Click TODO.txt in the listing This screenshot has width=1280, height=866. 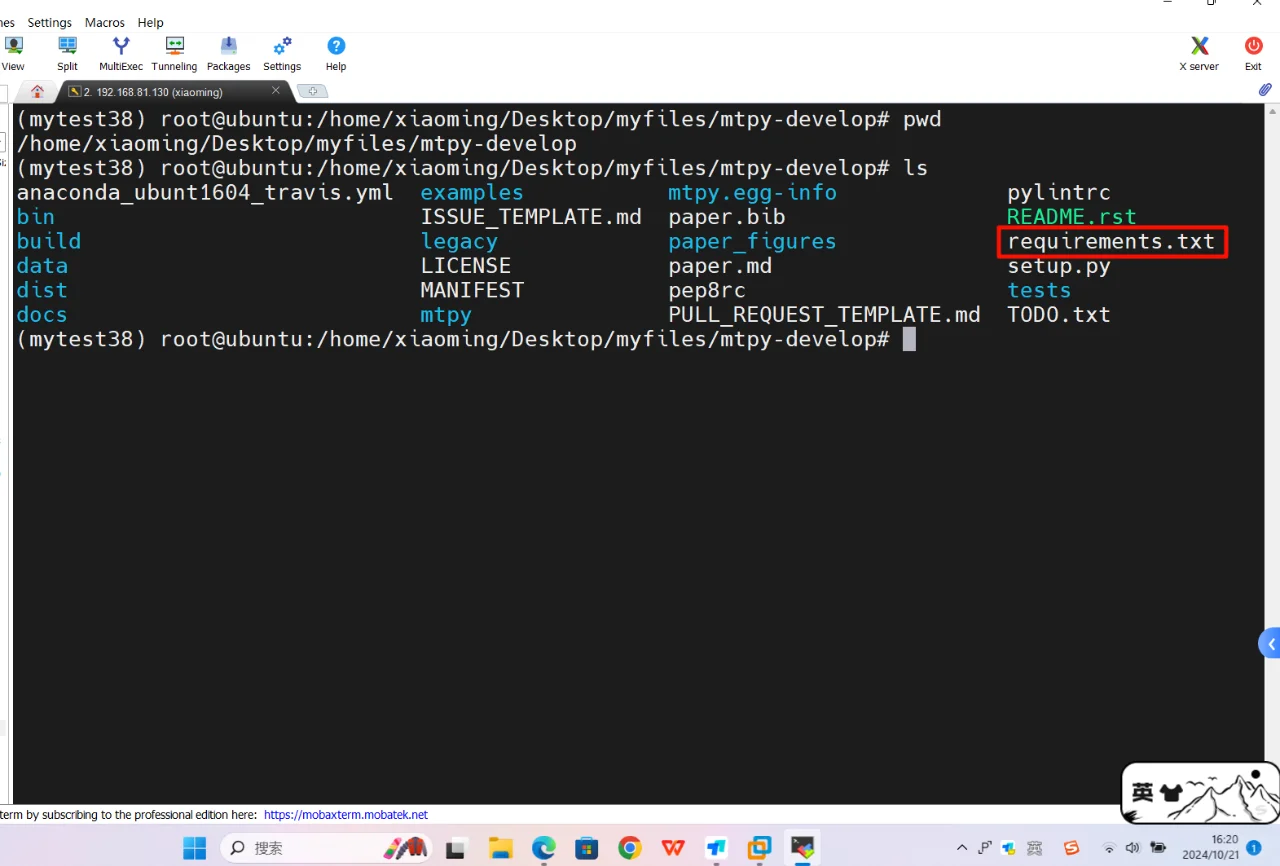click(x=1059, y=315)
